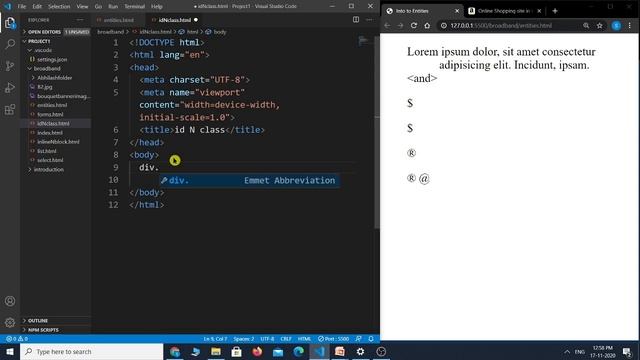Viewport: 640px width, 360px height.
Task: Open the Search view in the activity bar
Action: (x=10, y=44)
